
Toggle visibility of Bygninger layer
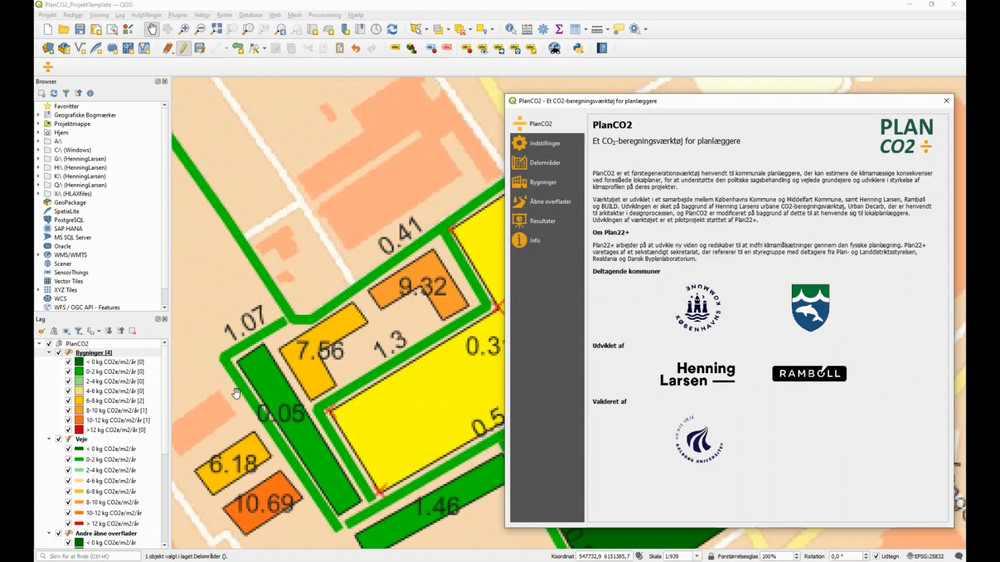point(59,353)
